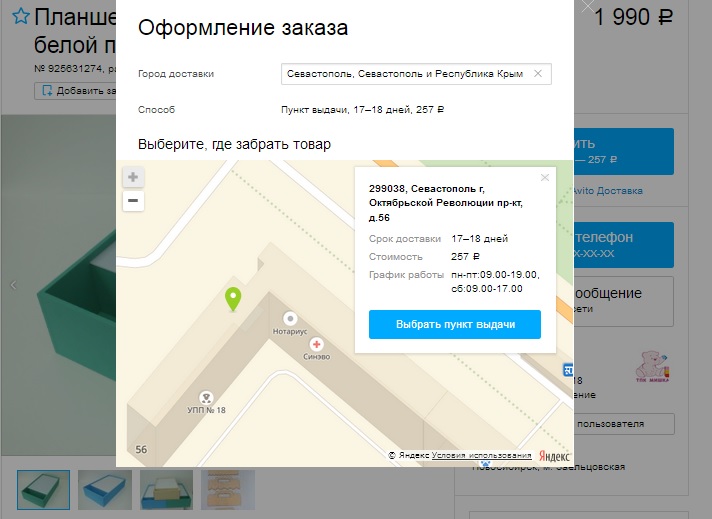Select the second blue box thumbnail

pos(104,489)
